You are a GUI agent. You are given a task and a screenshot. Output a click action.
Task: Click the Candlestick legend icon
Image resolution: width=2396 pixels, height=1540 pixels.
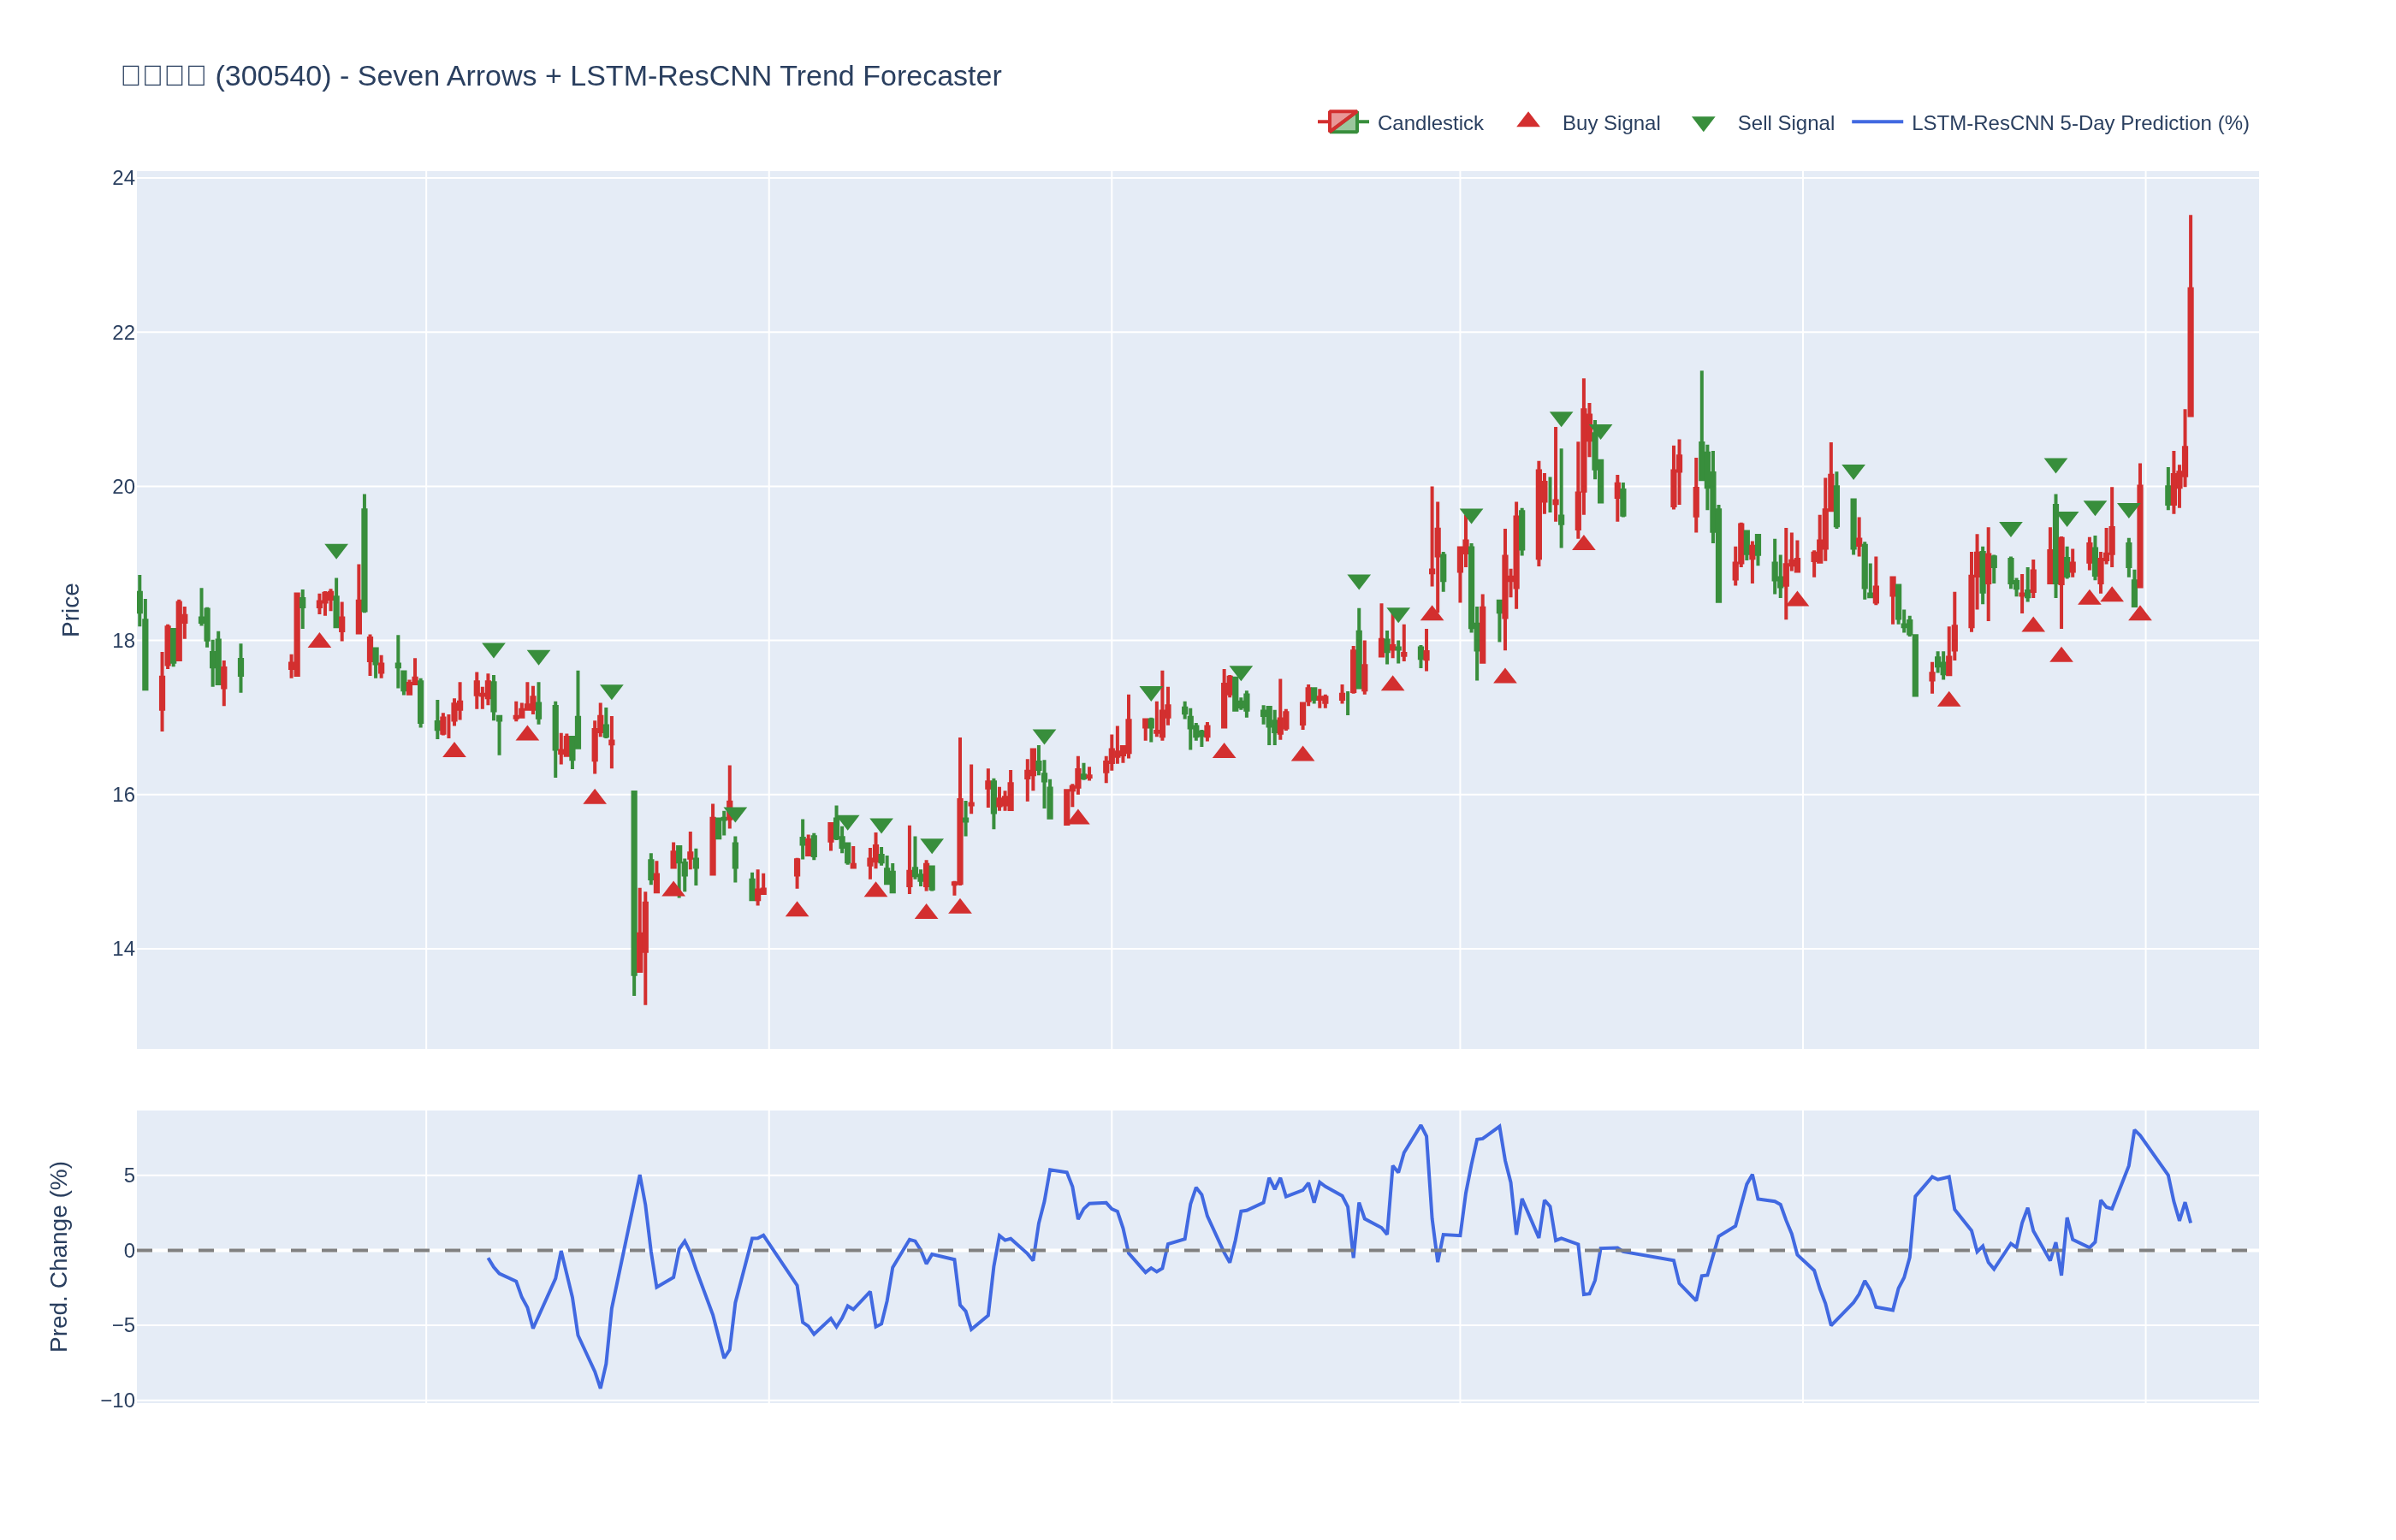(1342, 123)
